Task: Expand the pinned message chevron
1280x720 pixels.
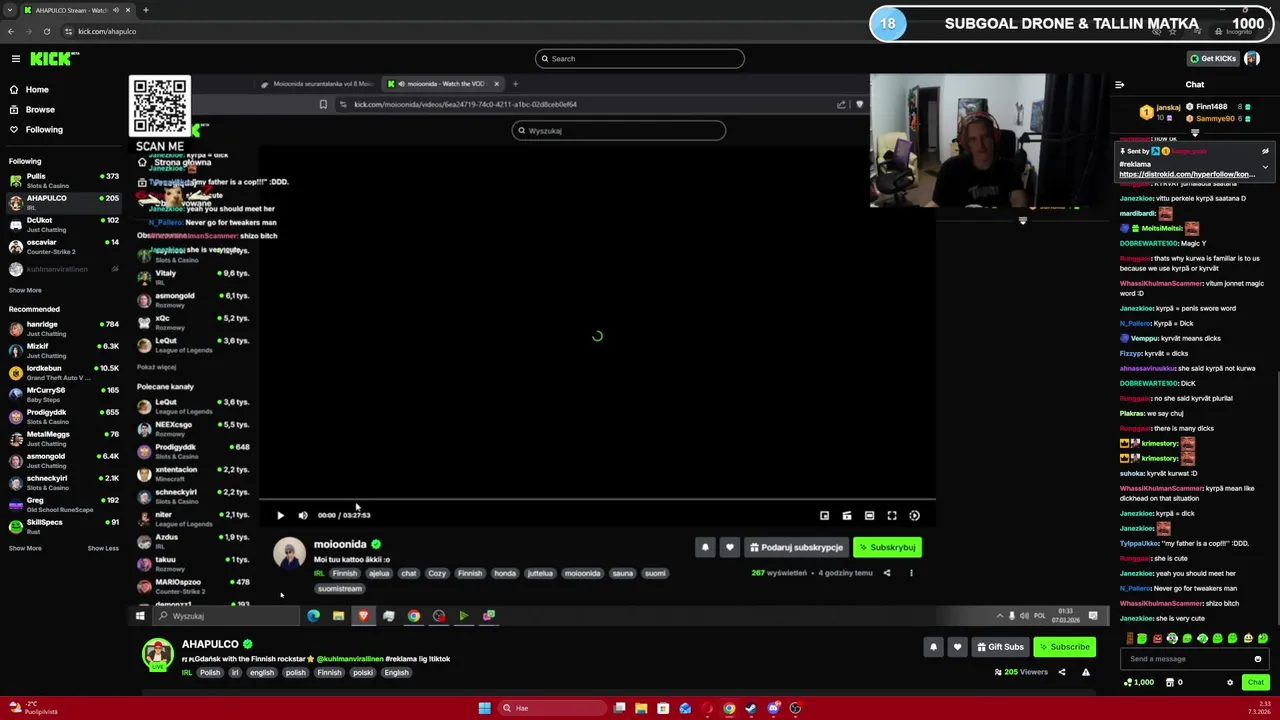Action: point(1265,167)
